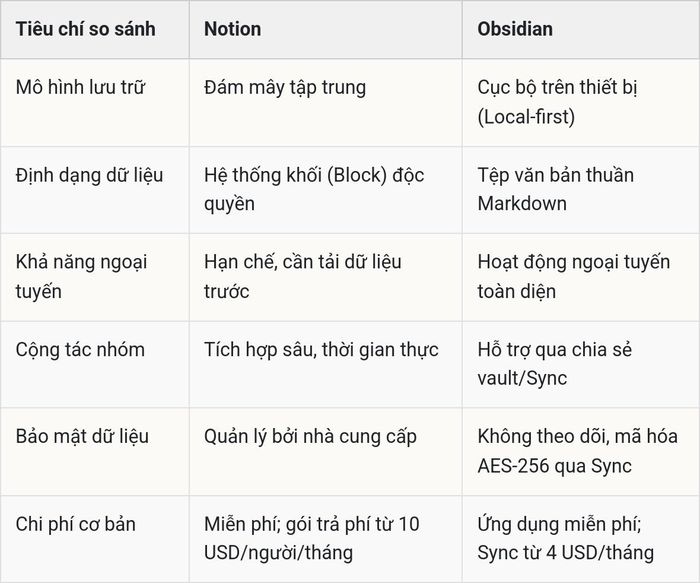Click the 'mã hóa AES-256 qua Sync' cell

click(x=577, y=451)
